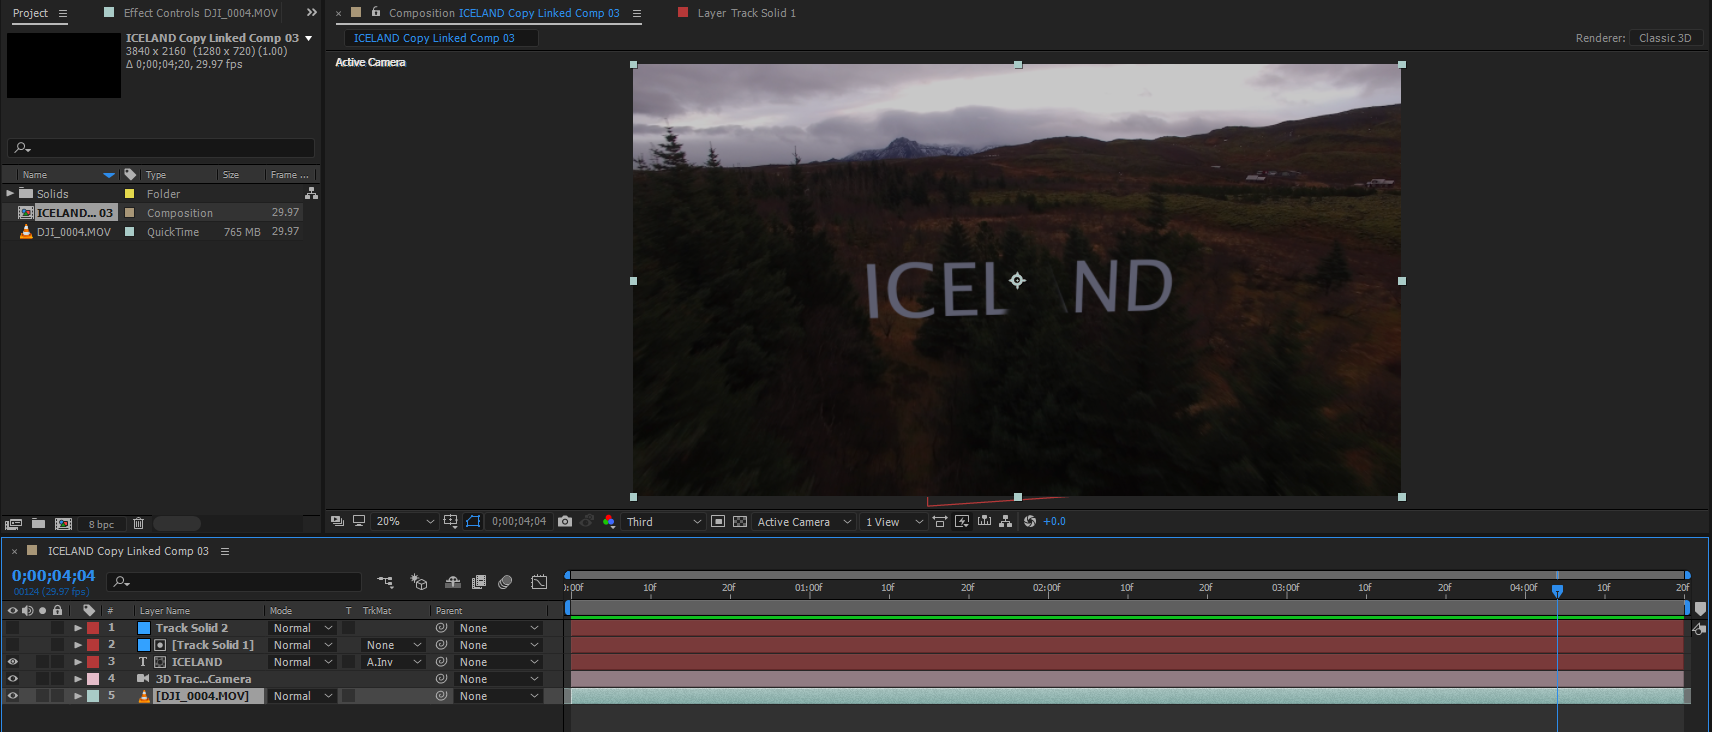Click the viewer preview time 0;00;04;04

coord(519,521)
